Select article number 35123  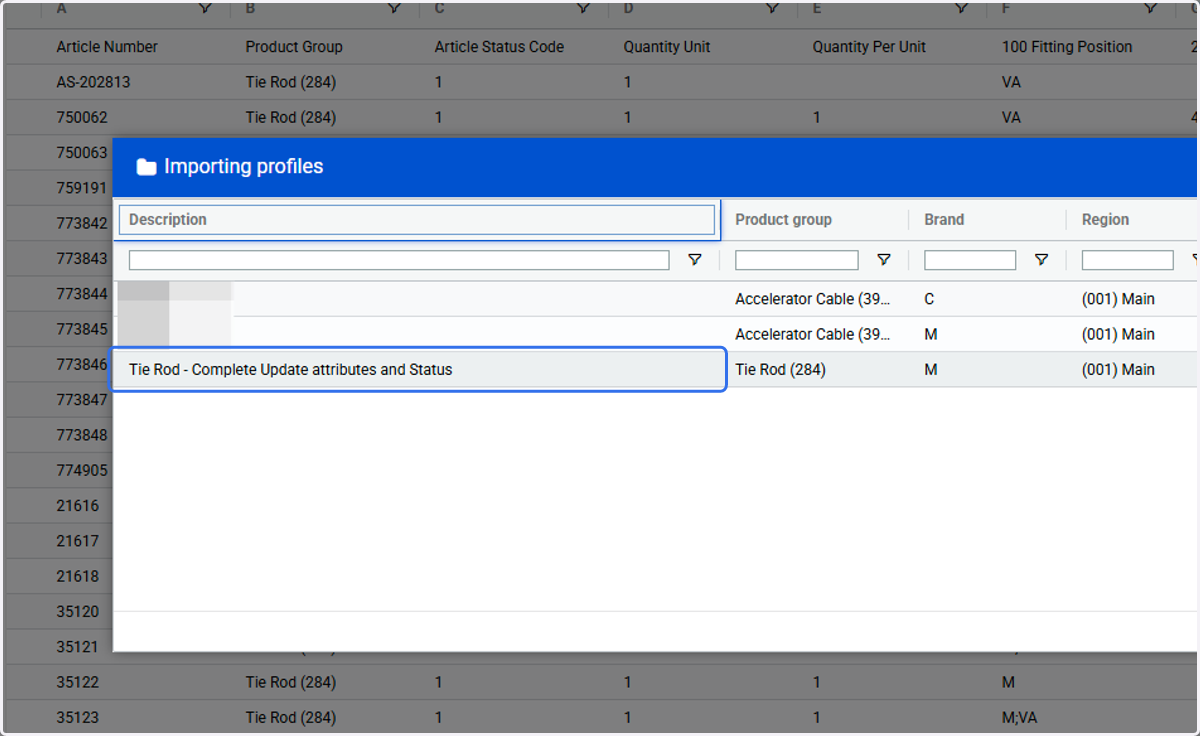click(x=78, y=717)
